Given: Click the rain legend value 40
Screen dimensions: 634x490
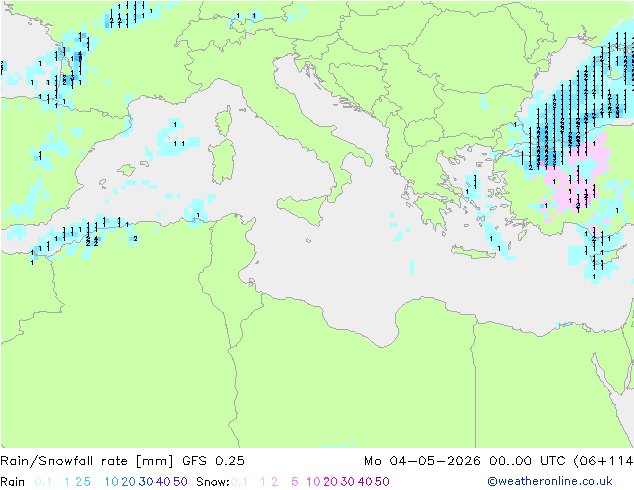Looking at the screenshot, I should click(163, 482).
